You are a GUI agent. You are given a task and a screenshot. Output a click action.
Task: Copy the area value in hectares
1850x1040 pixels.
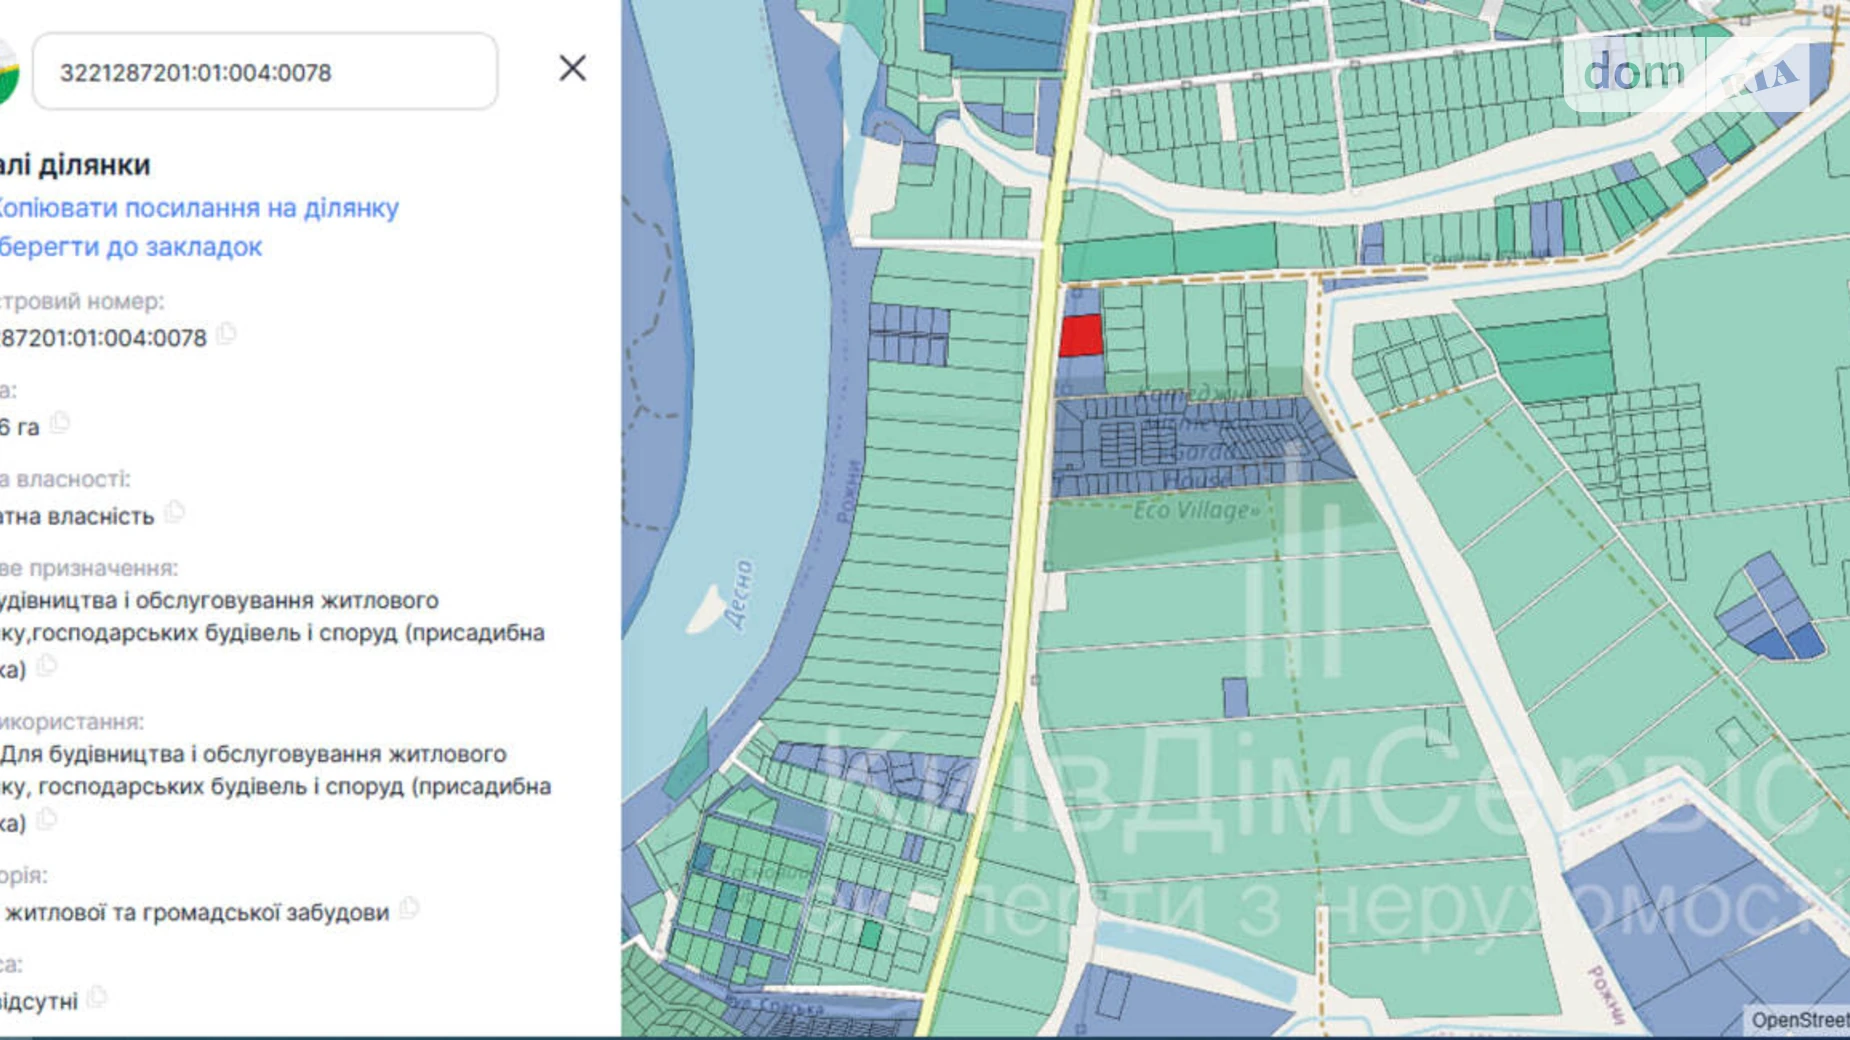(60, 423)
